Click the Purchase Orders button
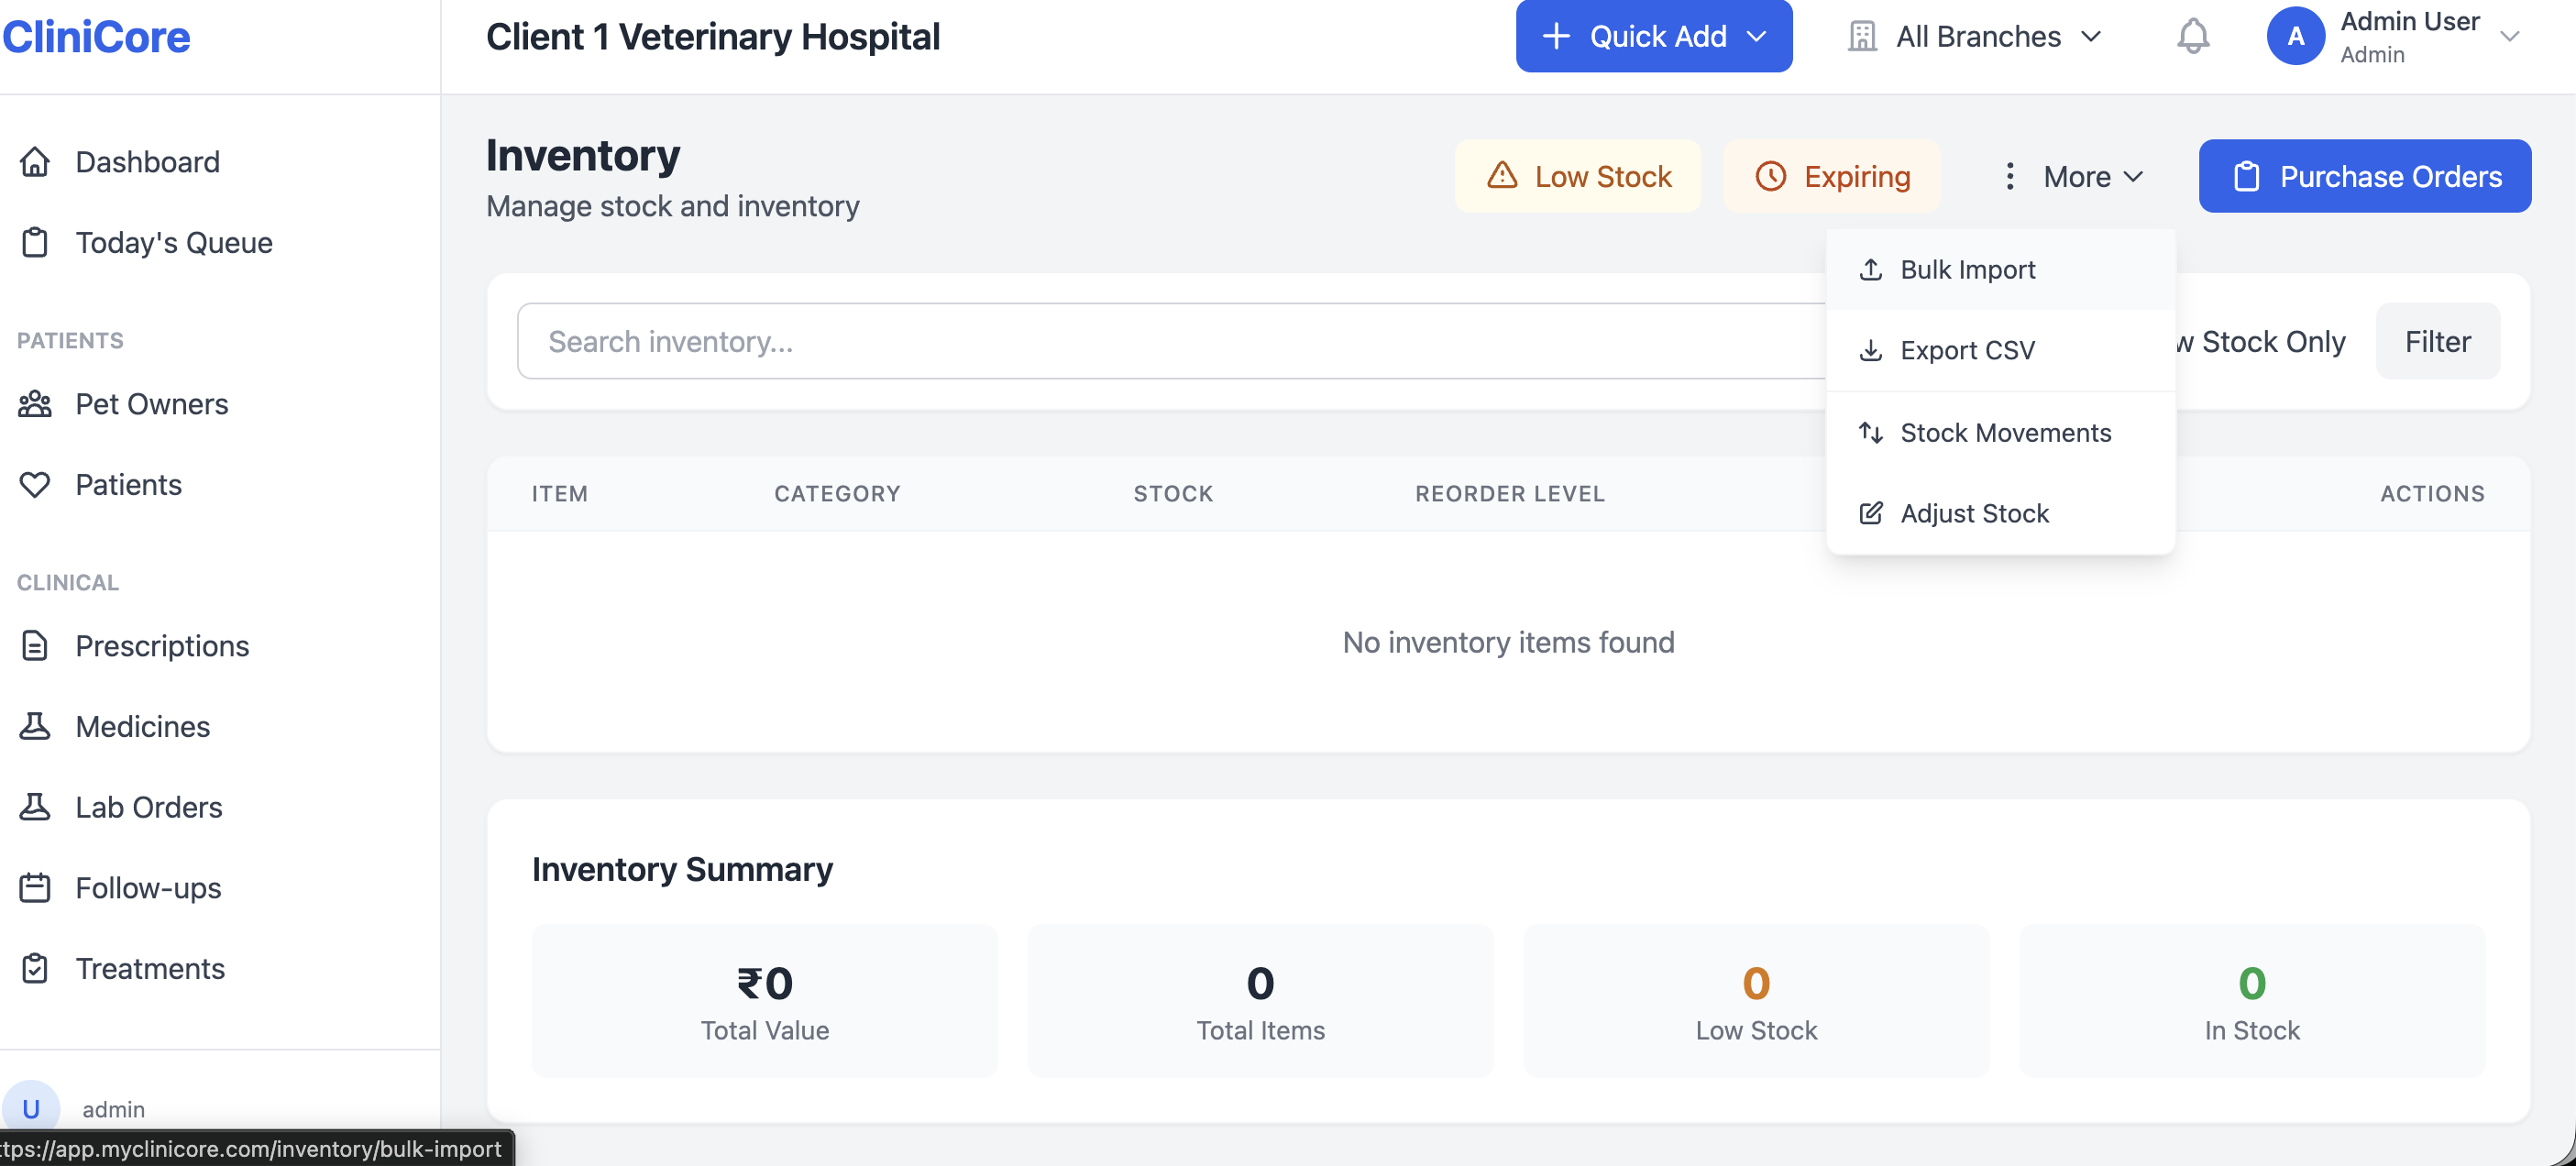The image size is (2576, 1166). (2364, 176)
